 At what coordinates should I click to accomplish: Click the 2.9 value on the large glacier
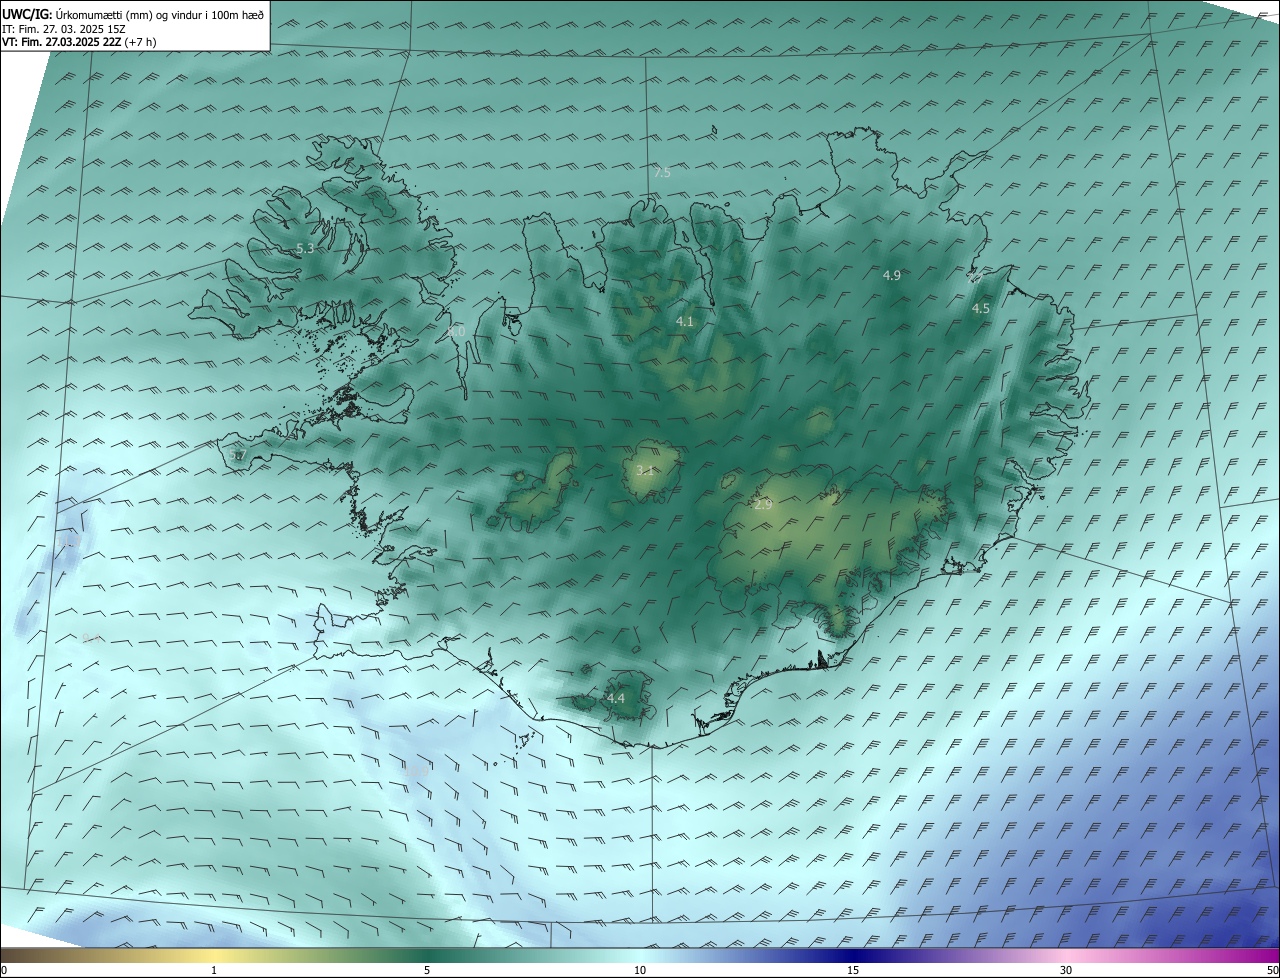(763, 505)
